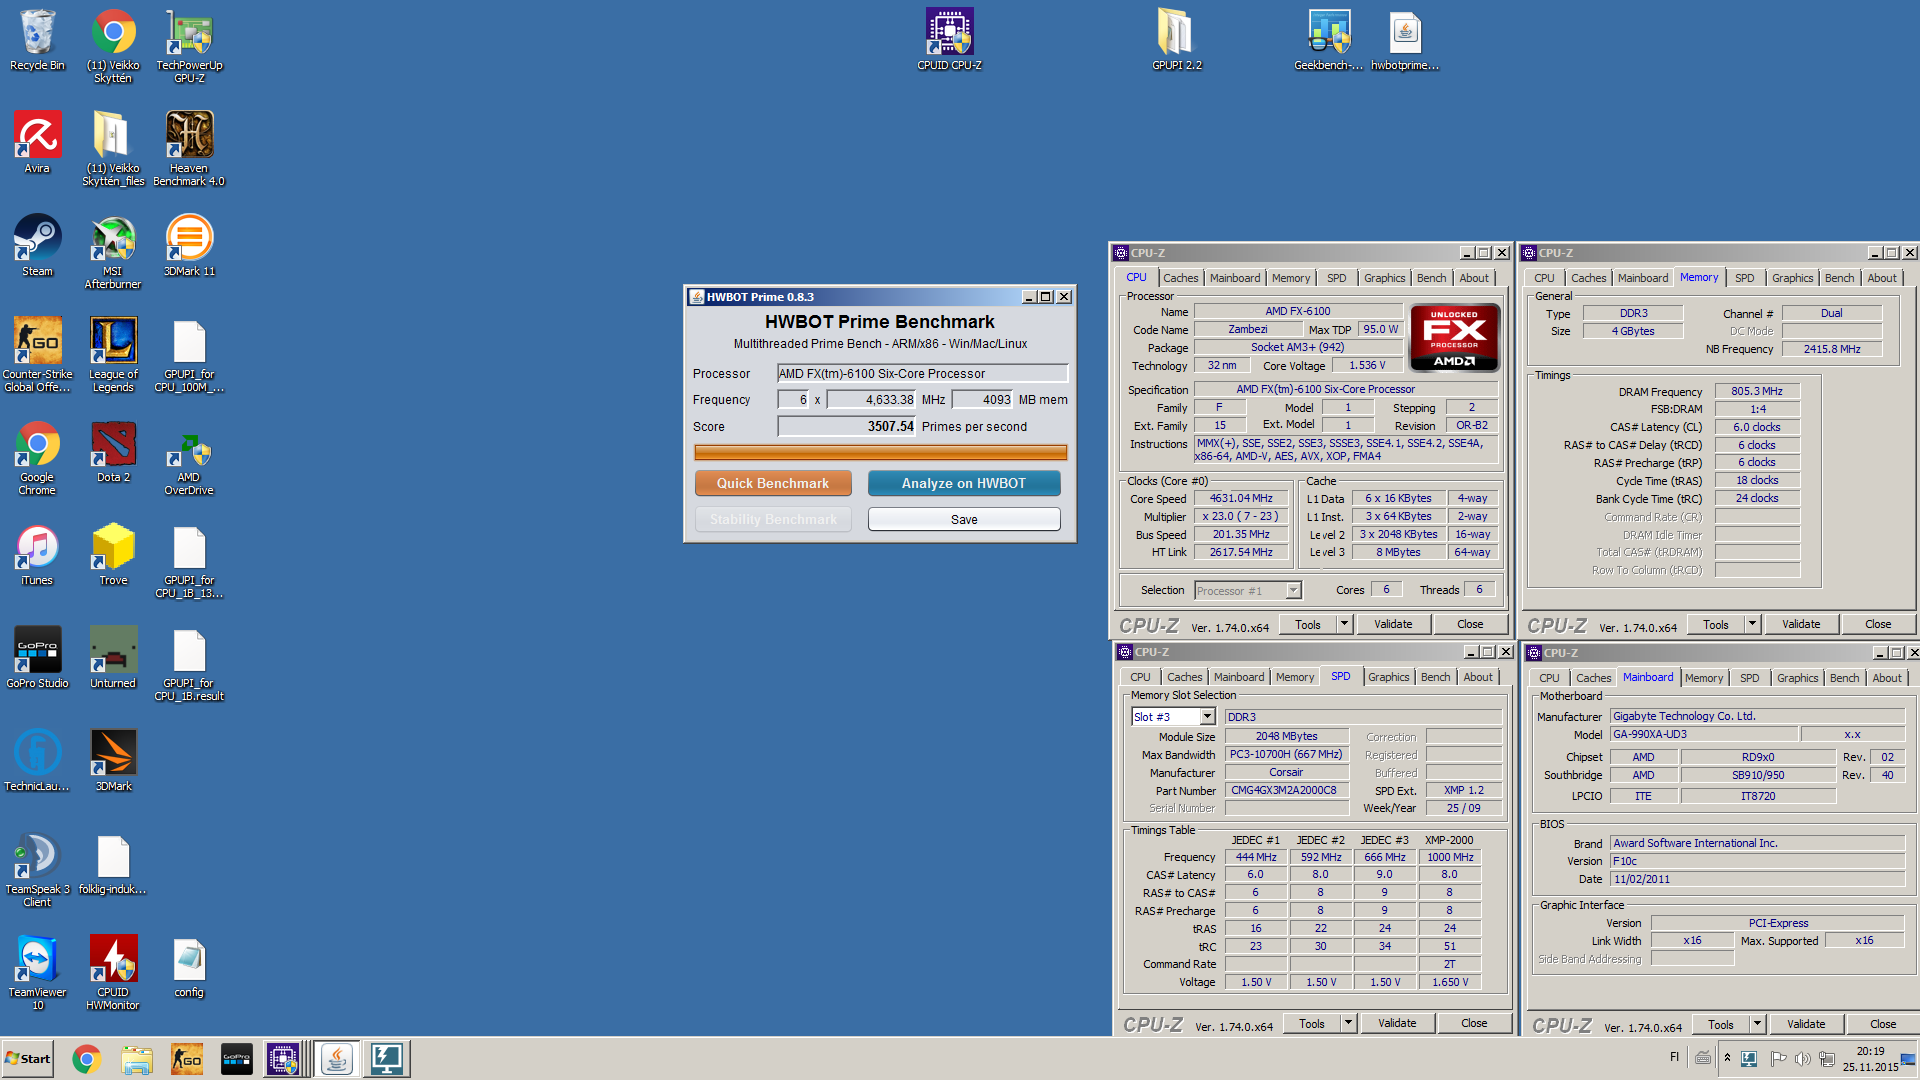The height and width of the screenshot is (1080, 1920).
Task: Click the Processor name field in HWBOT Prime
Action: pyautogui.click(x=922, y=373)
